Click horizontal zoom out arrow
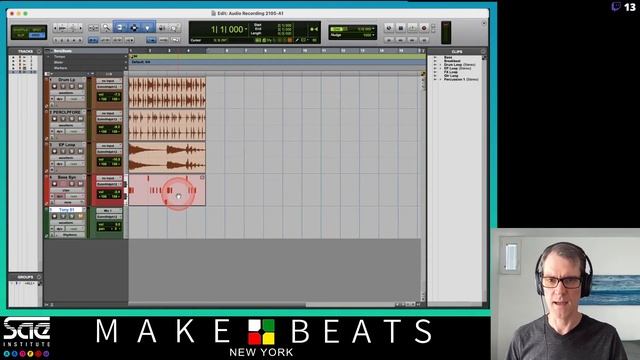The height and width of the screenshot is (360, 640). pyautogui.click(x=55, y=28)
